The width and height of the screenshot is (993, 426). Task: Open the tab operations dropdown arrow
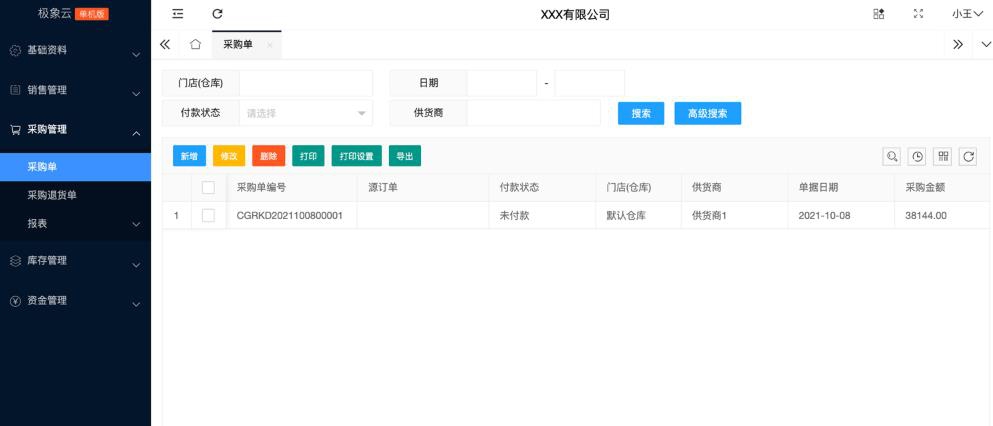click(986, 44)
